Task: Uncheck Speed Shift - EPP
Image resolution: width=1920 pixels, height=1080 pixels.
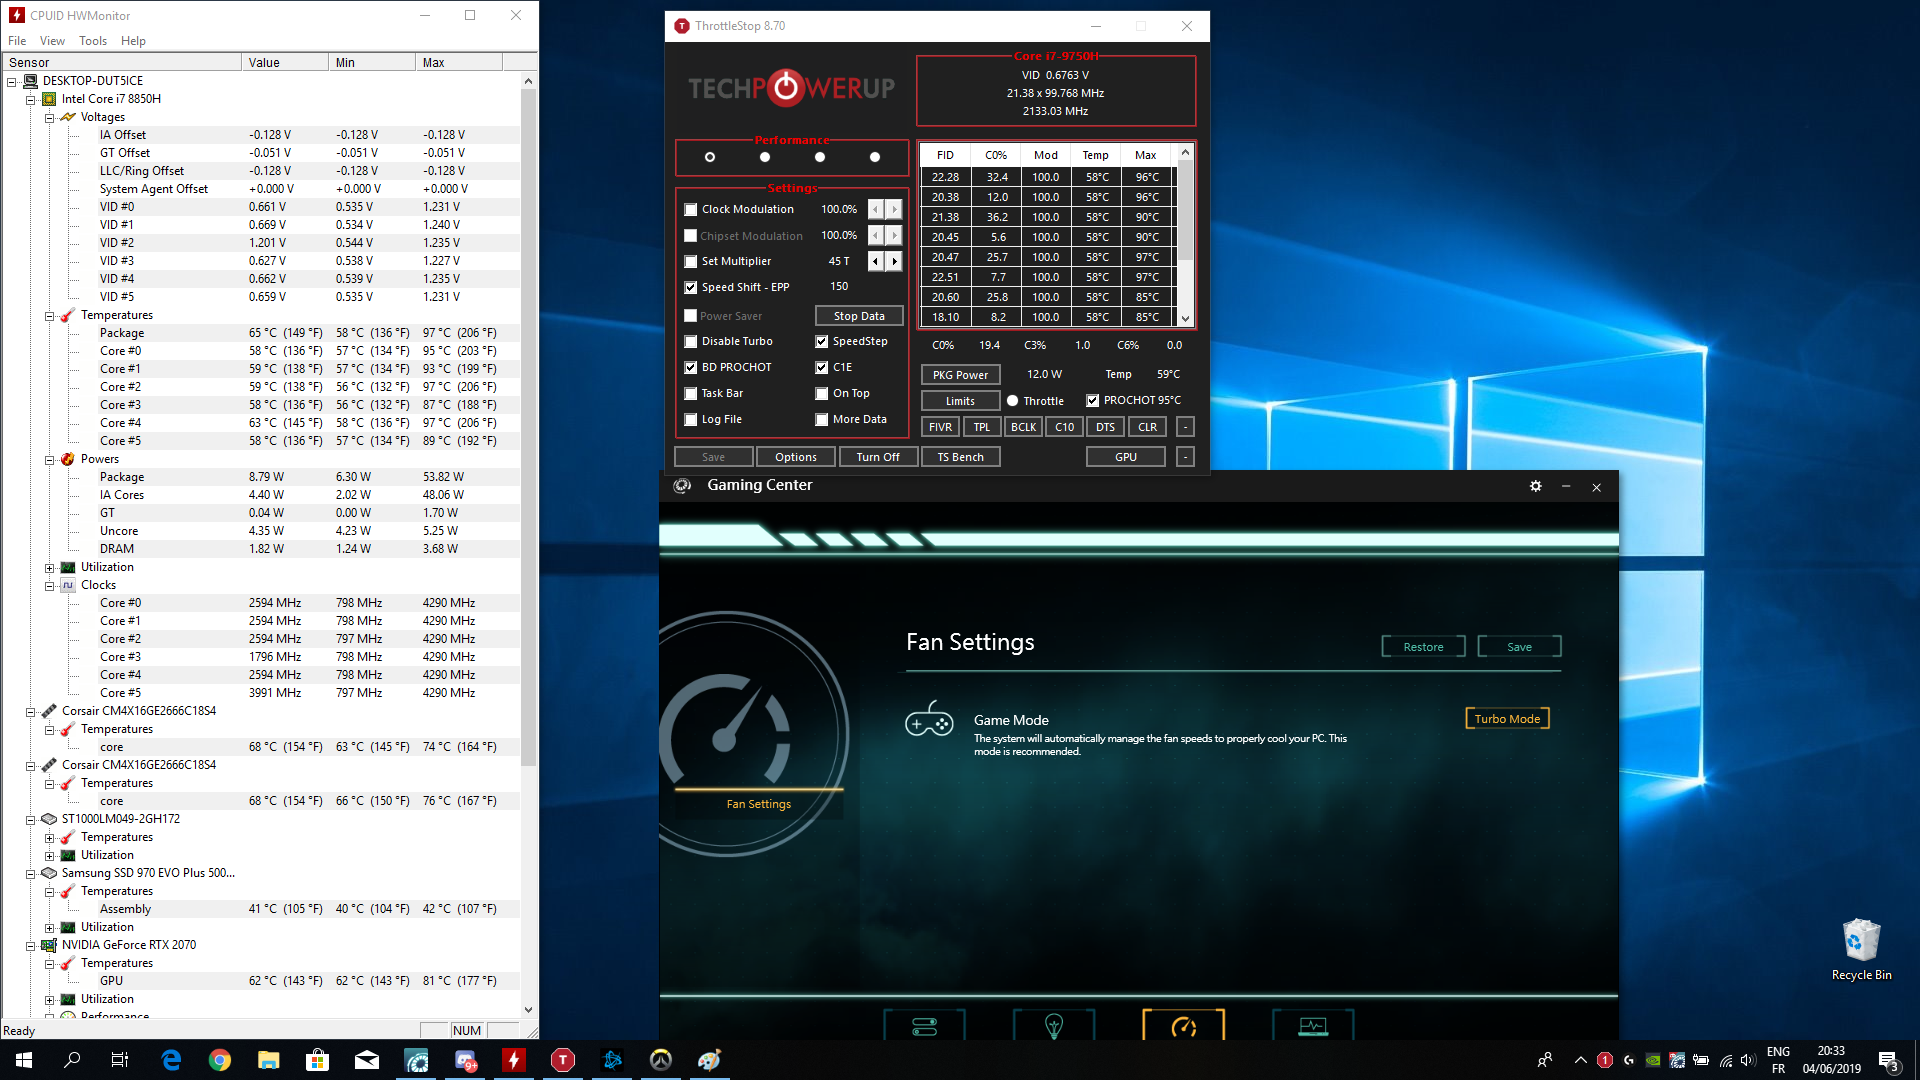Action: 691,288
